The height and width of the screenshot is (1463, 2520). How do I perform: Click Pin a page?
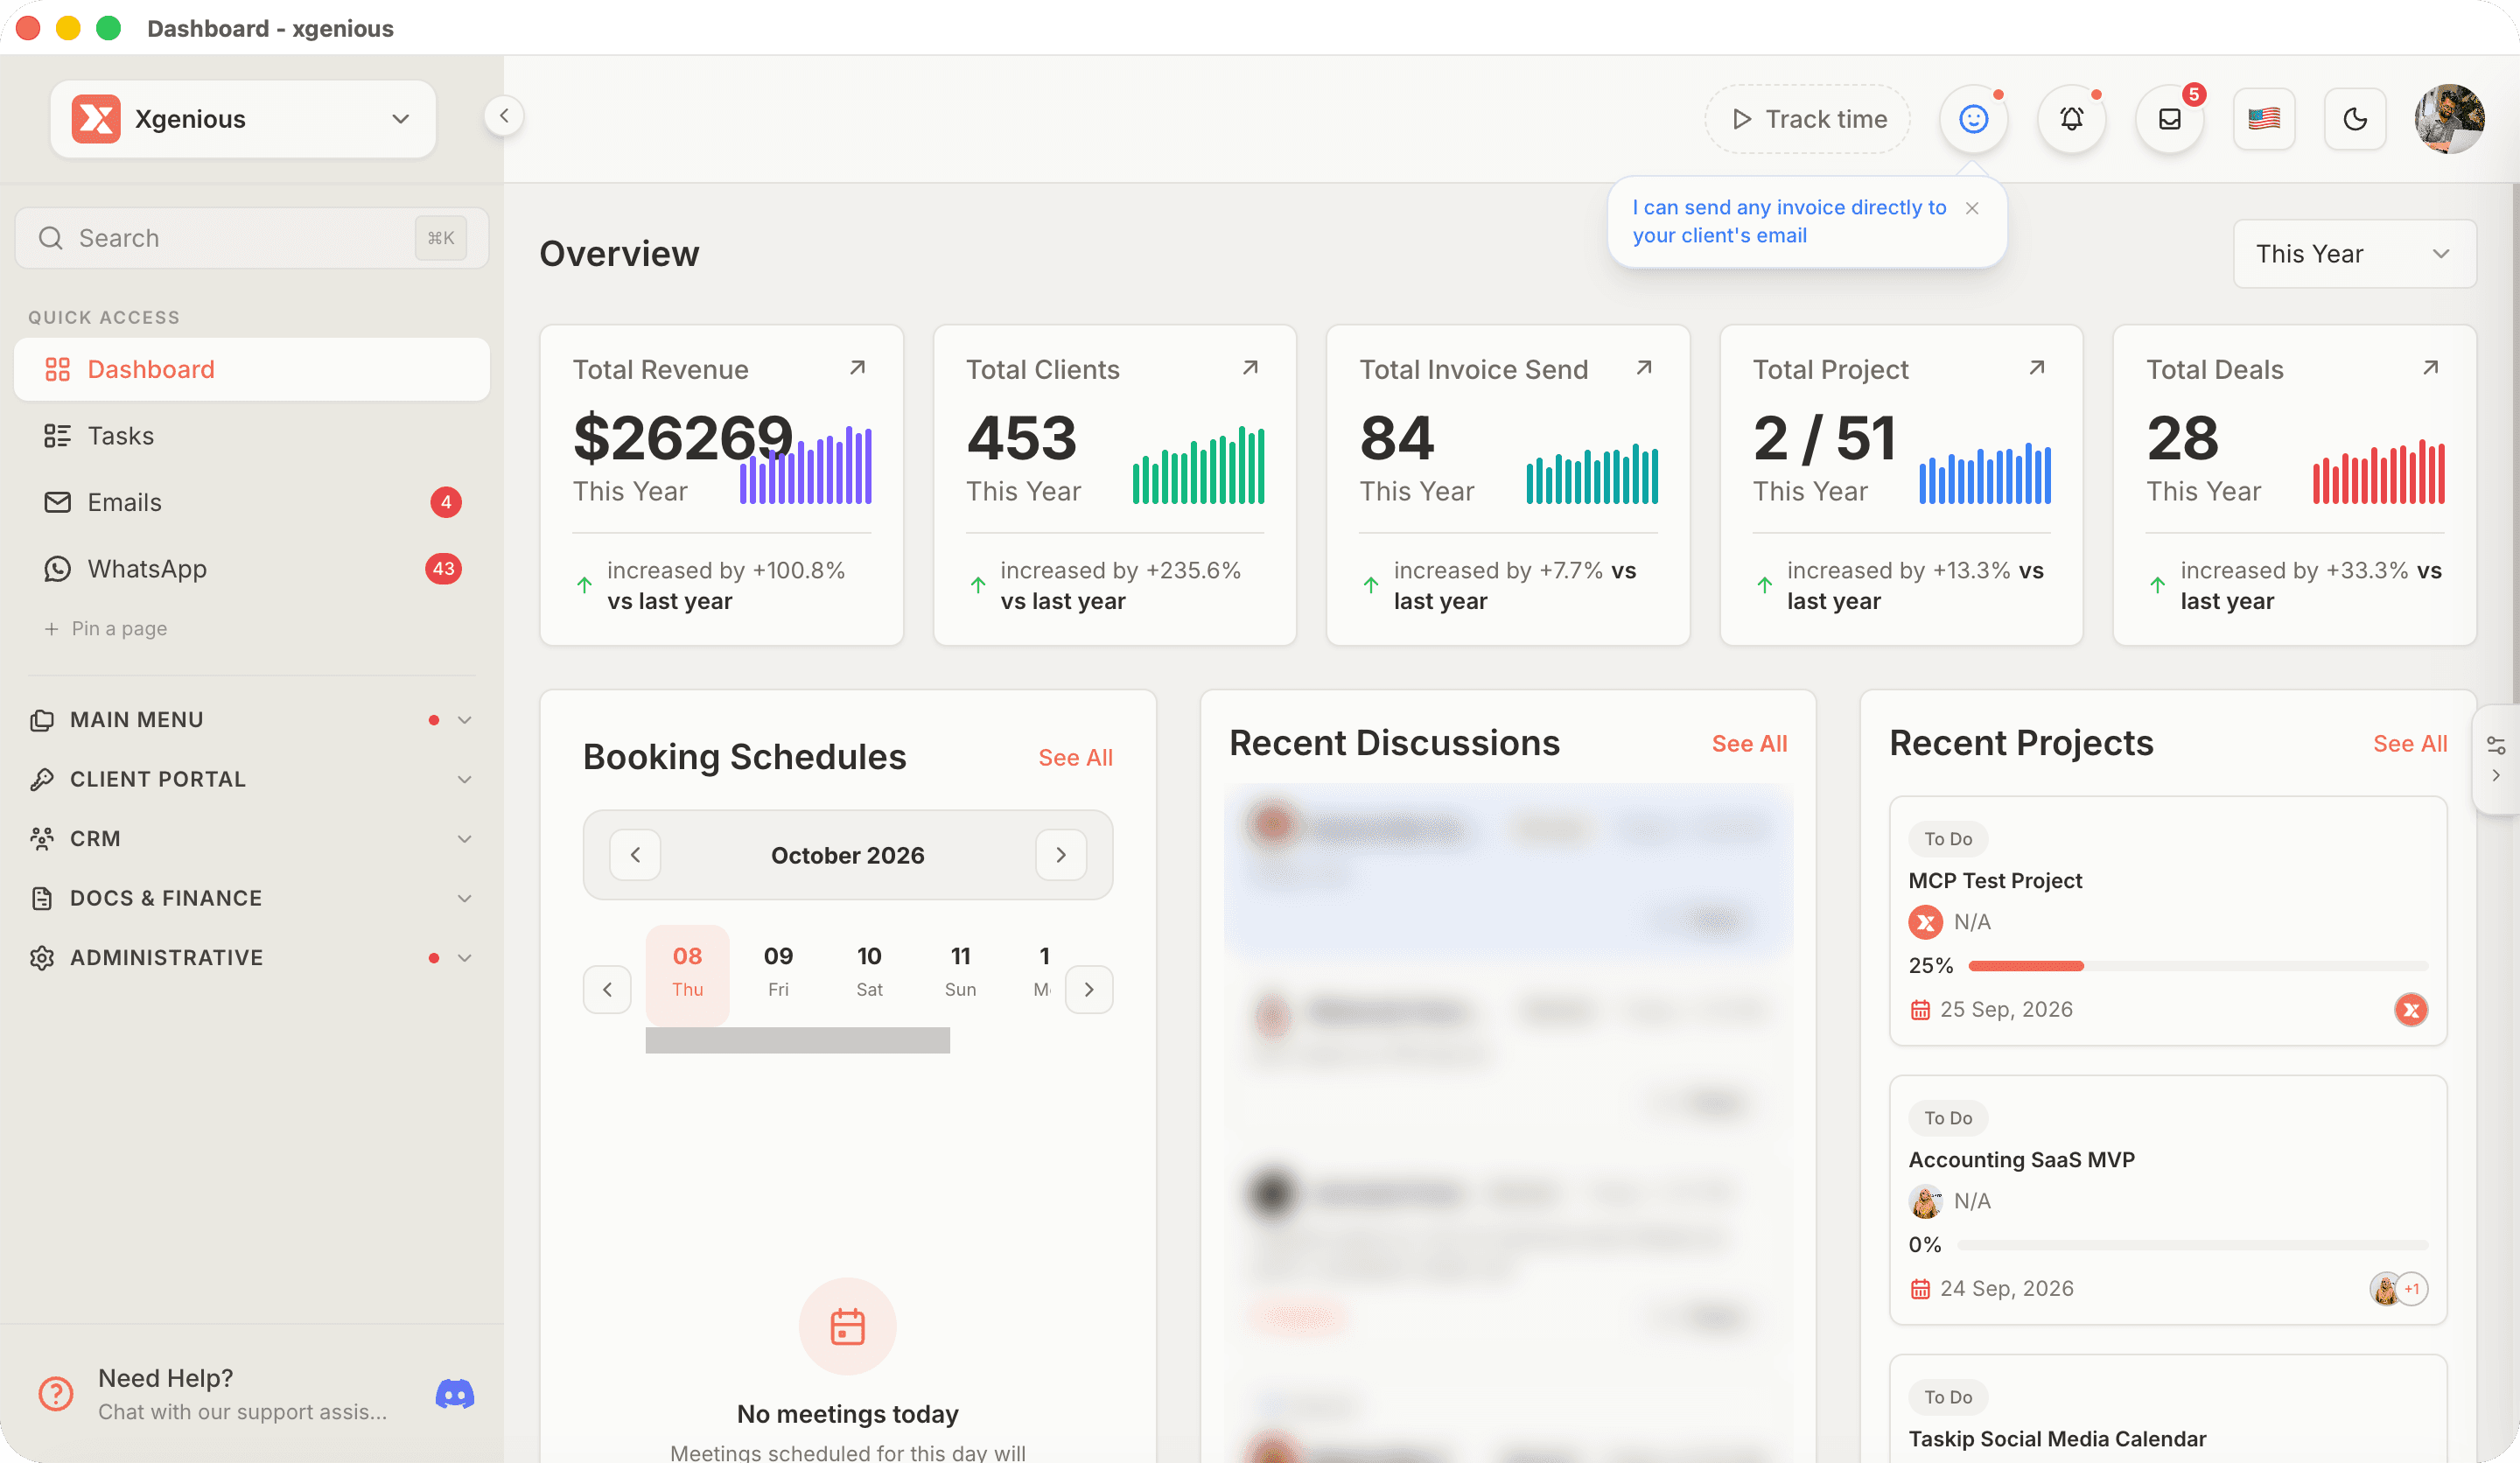point(106,628)
